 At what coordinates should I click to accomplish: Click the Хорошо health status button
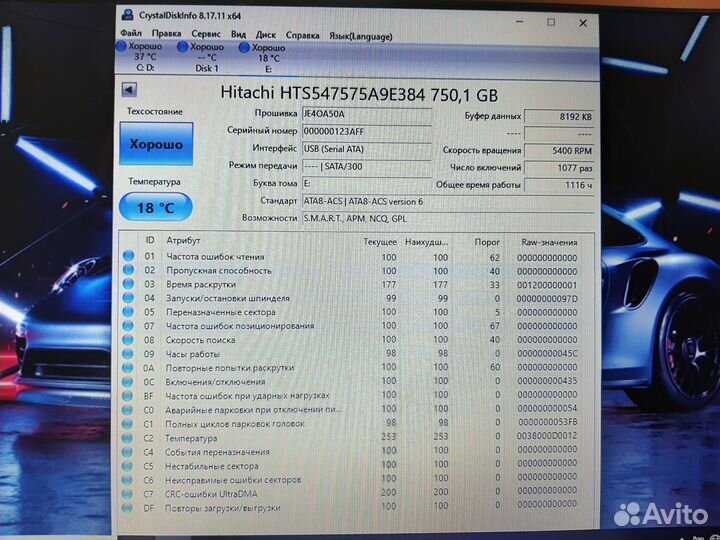click(156, 144)
